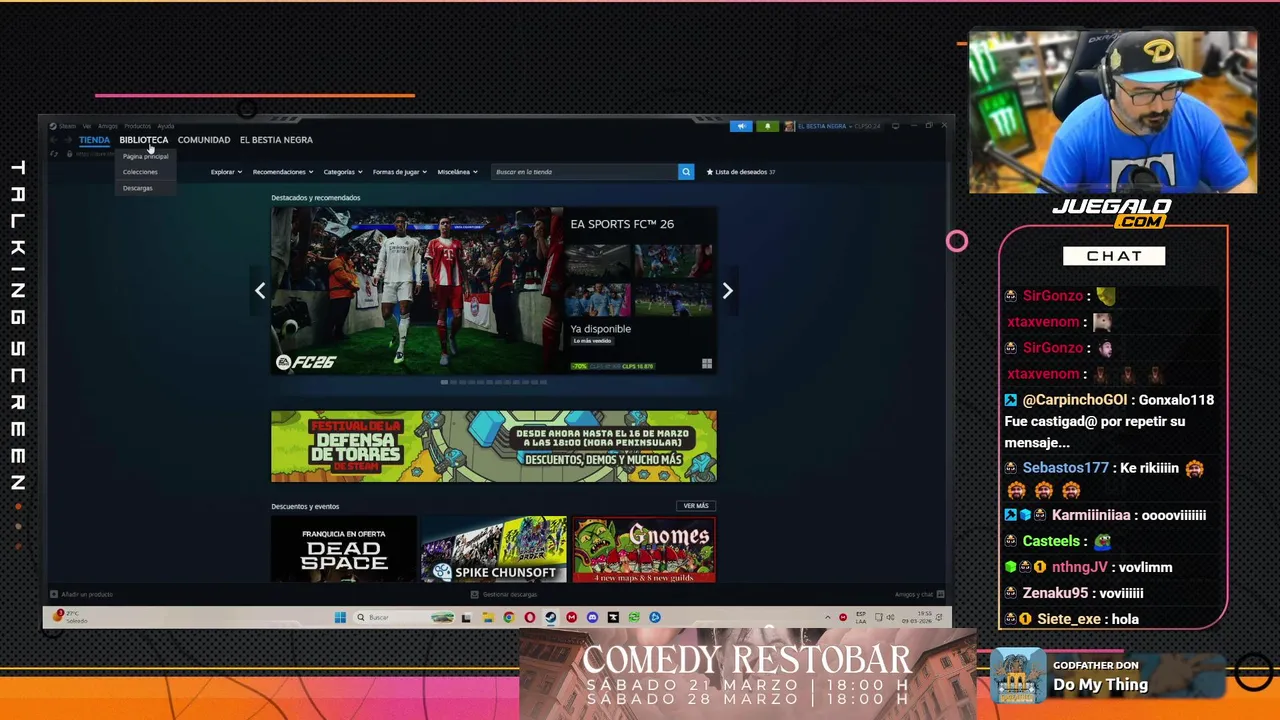1280x720 pixels.
Task: Open the BIBLIOTECA tab
Action: [x=143, y=140]
